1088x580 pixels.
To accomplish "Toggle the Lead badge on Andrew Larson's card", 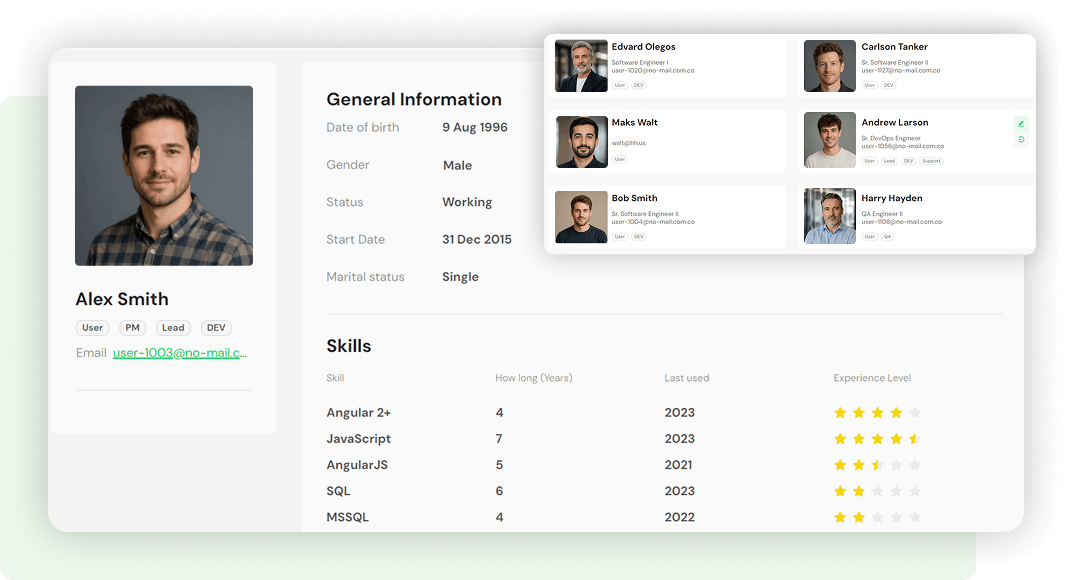I will click(x=887, y=160).
